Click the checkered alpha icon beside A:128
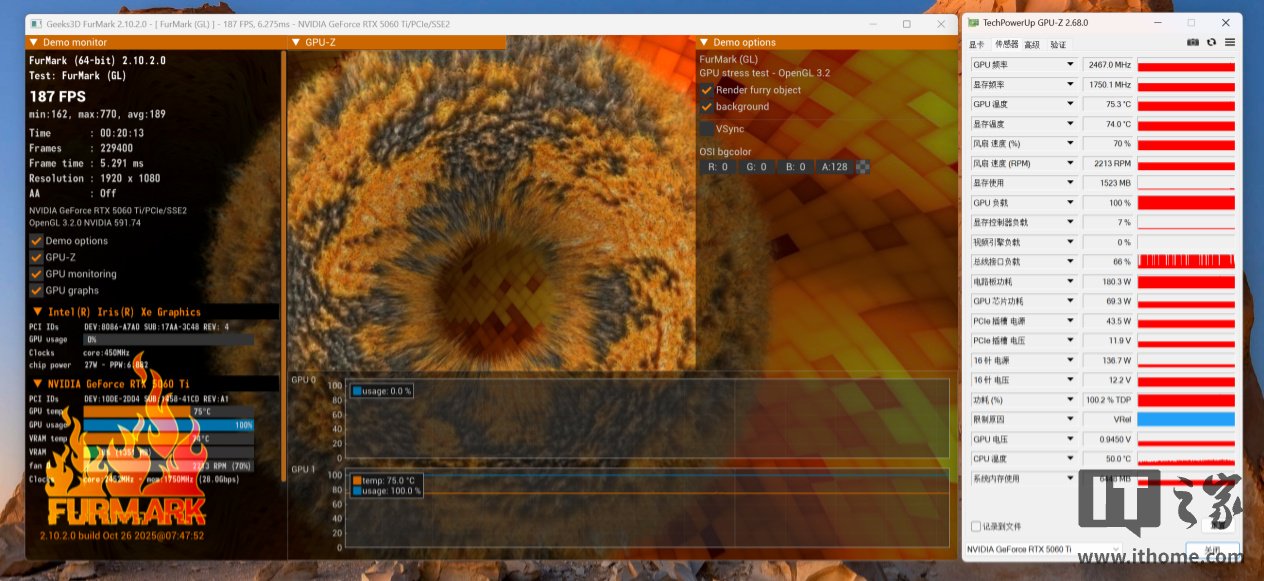Image resolution: width=1264 pixels, height=581 pixels. [862, 167]
